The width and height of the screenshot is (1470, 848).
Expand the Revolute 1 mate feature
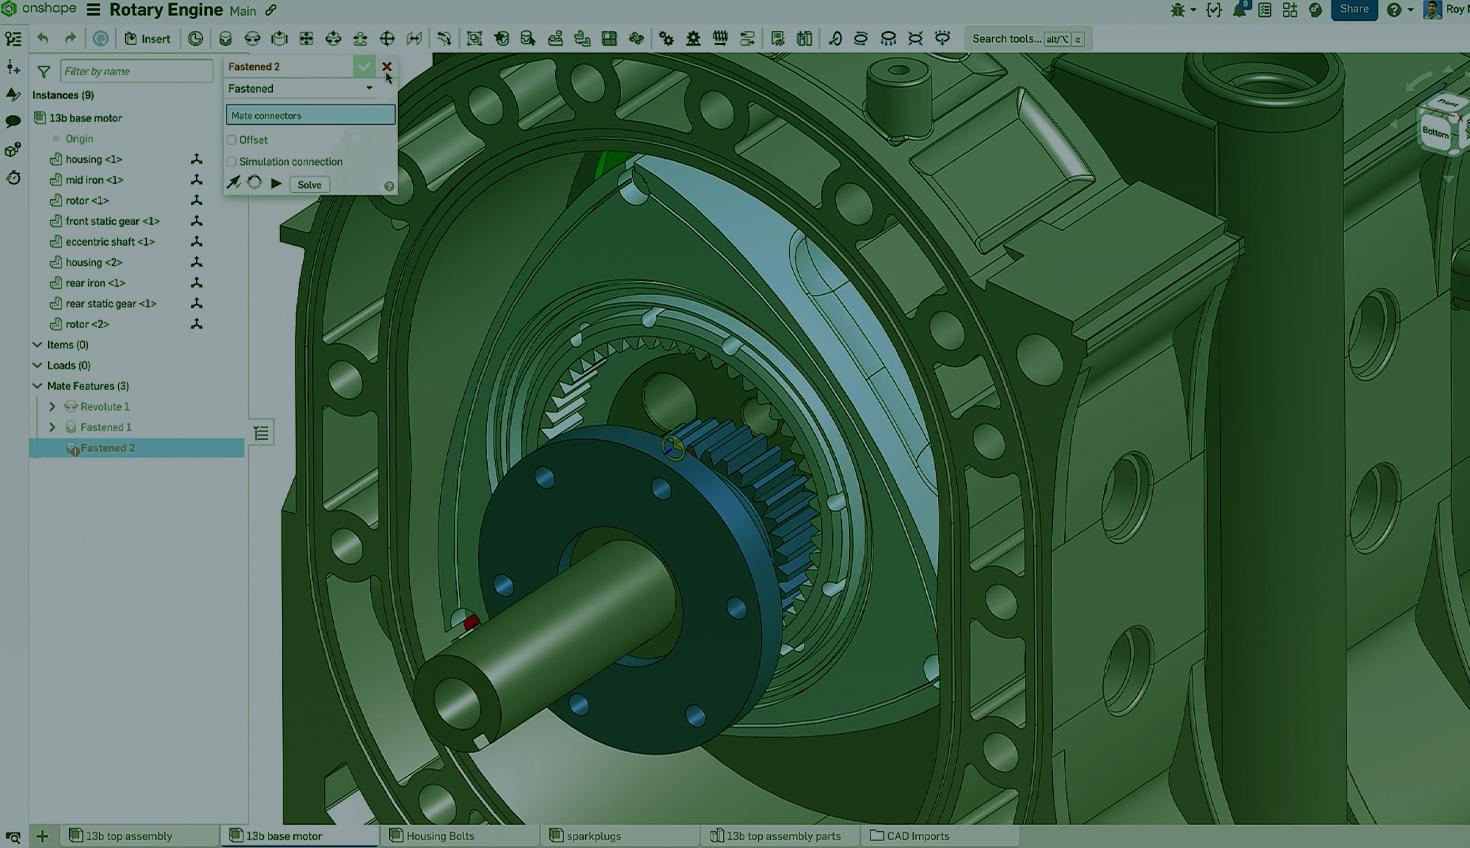tap(52, 407)
